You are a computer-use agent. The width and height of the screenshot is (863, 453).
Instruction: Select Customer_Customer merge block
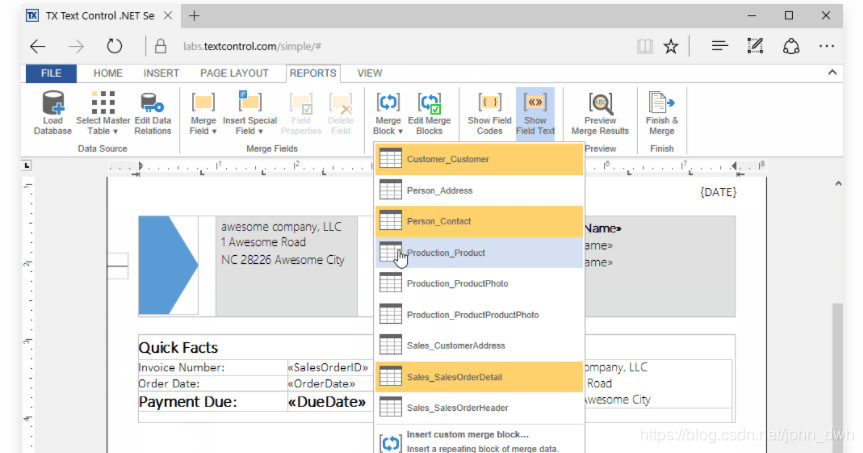point(479,159)
